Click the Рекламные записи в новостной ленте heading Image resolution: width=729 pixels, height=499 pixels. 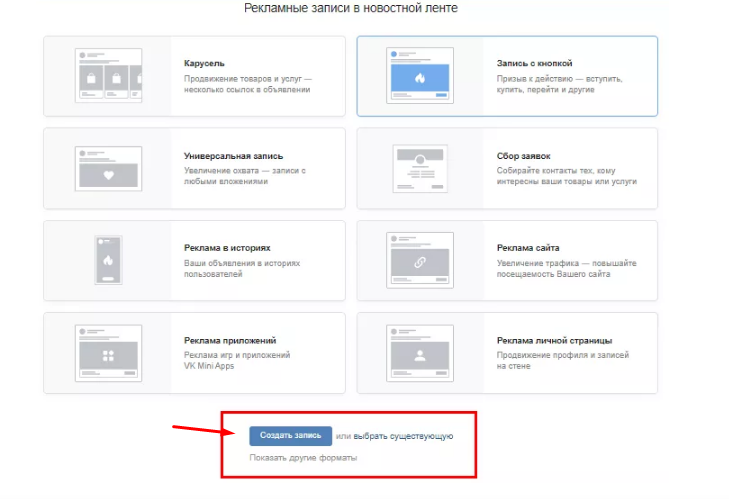tap(351, 9)
